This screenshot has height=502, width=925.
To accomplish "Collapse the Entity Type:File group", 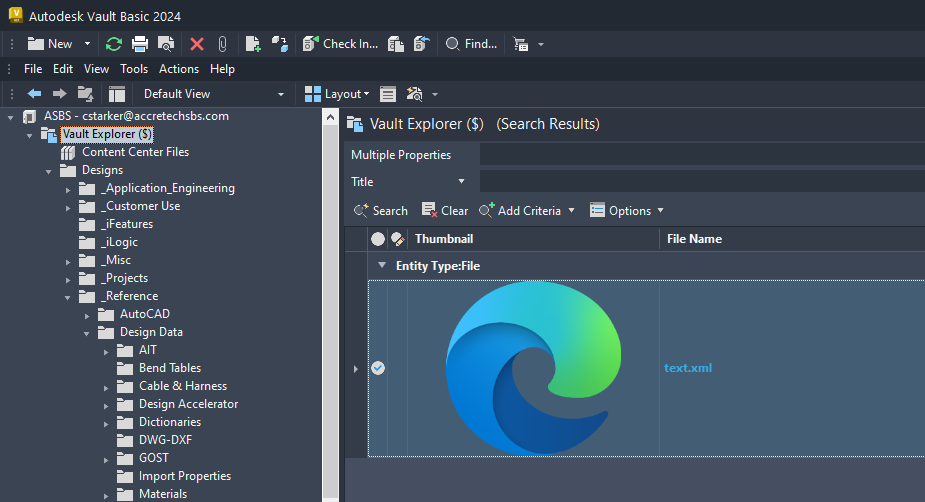I will click(382, 265).
